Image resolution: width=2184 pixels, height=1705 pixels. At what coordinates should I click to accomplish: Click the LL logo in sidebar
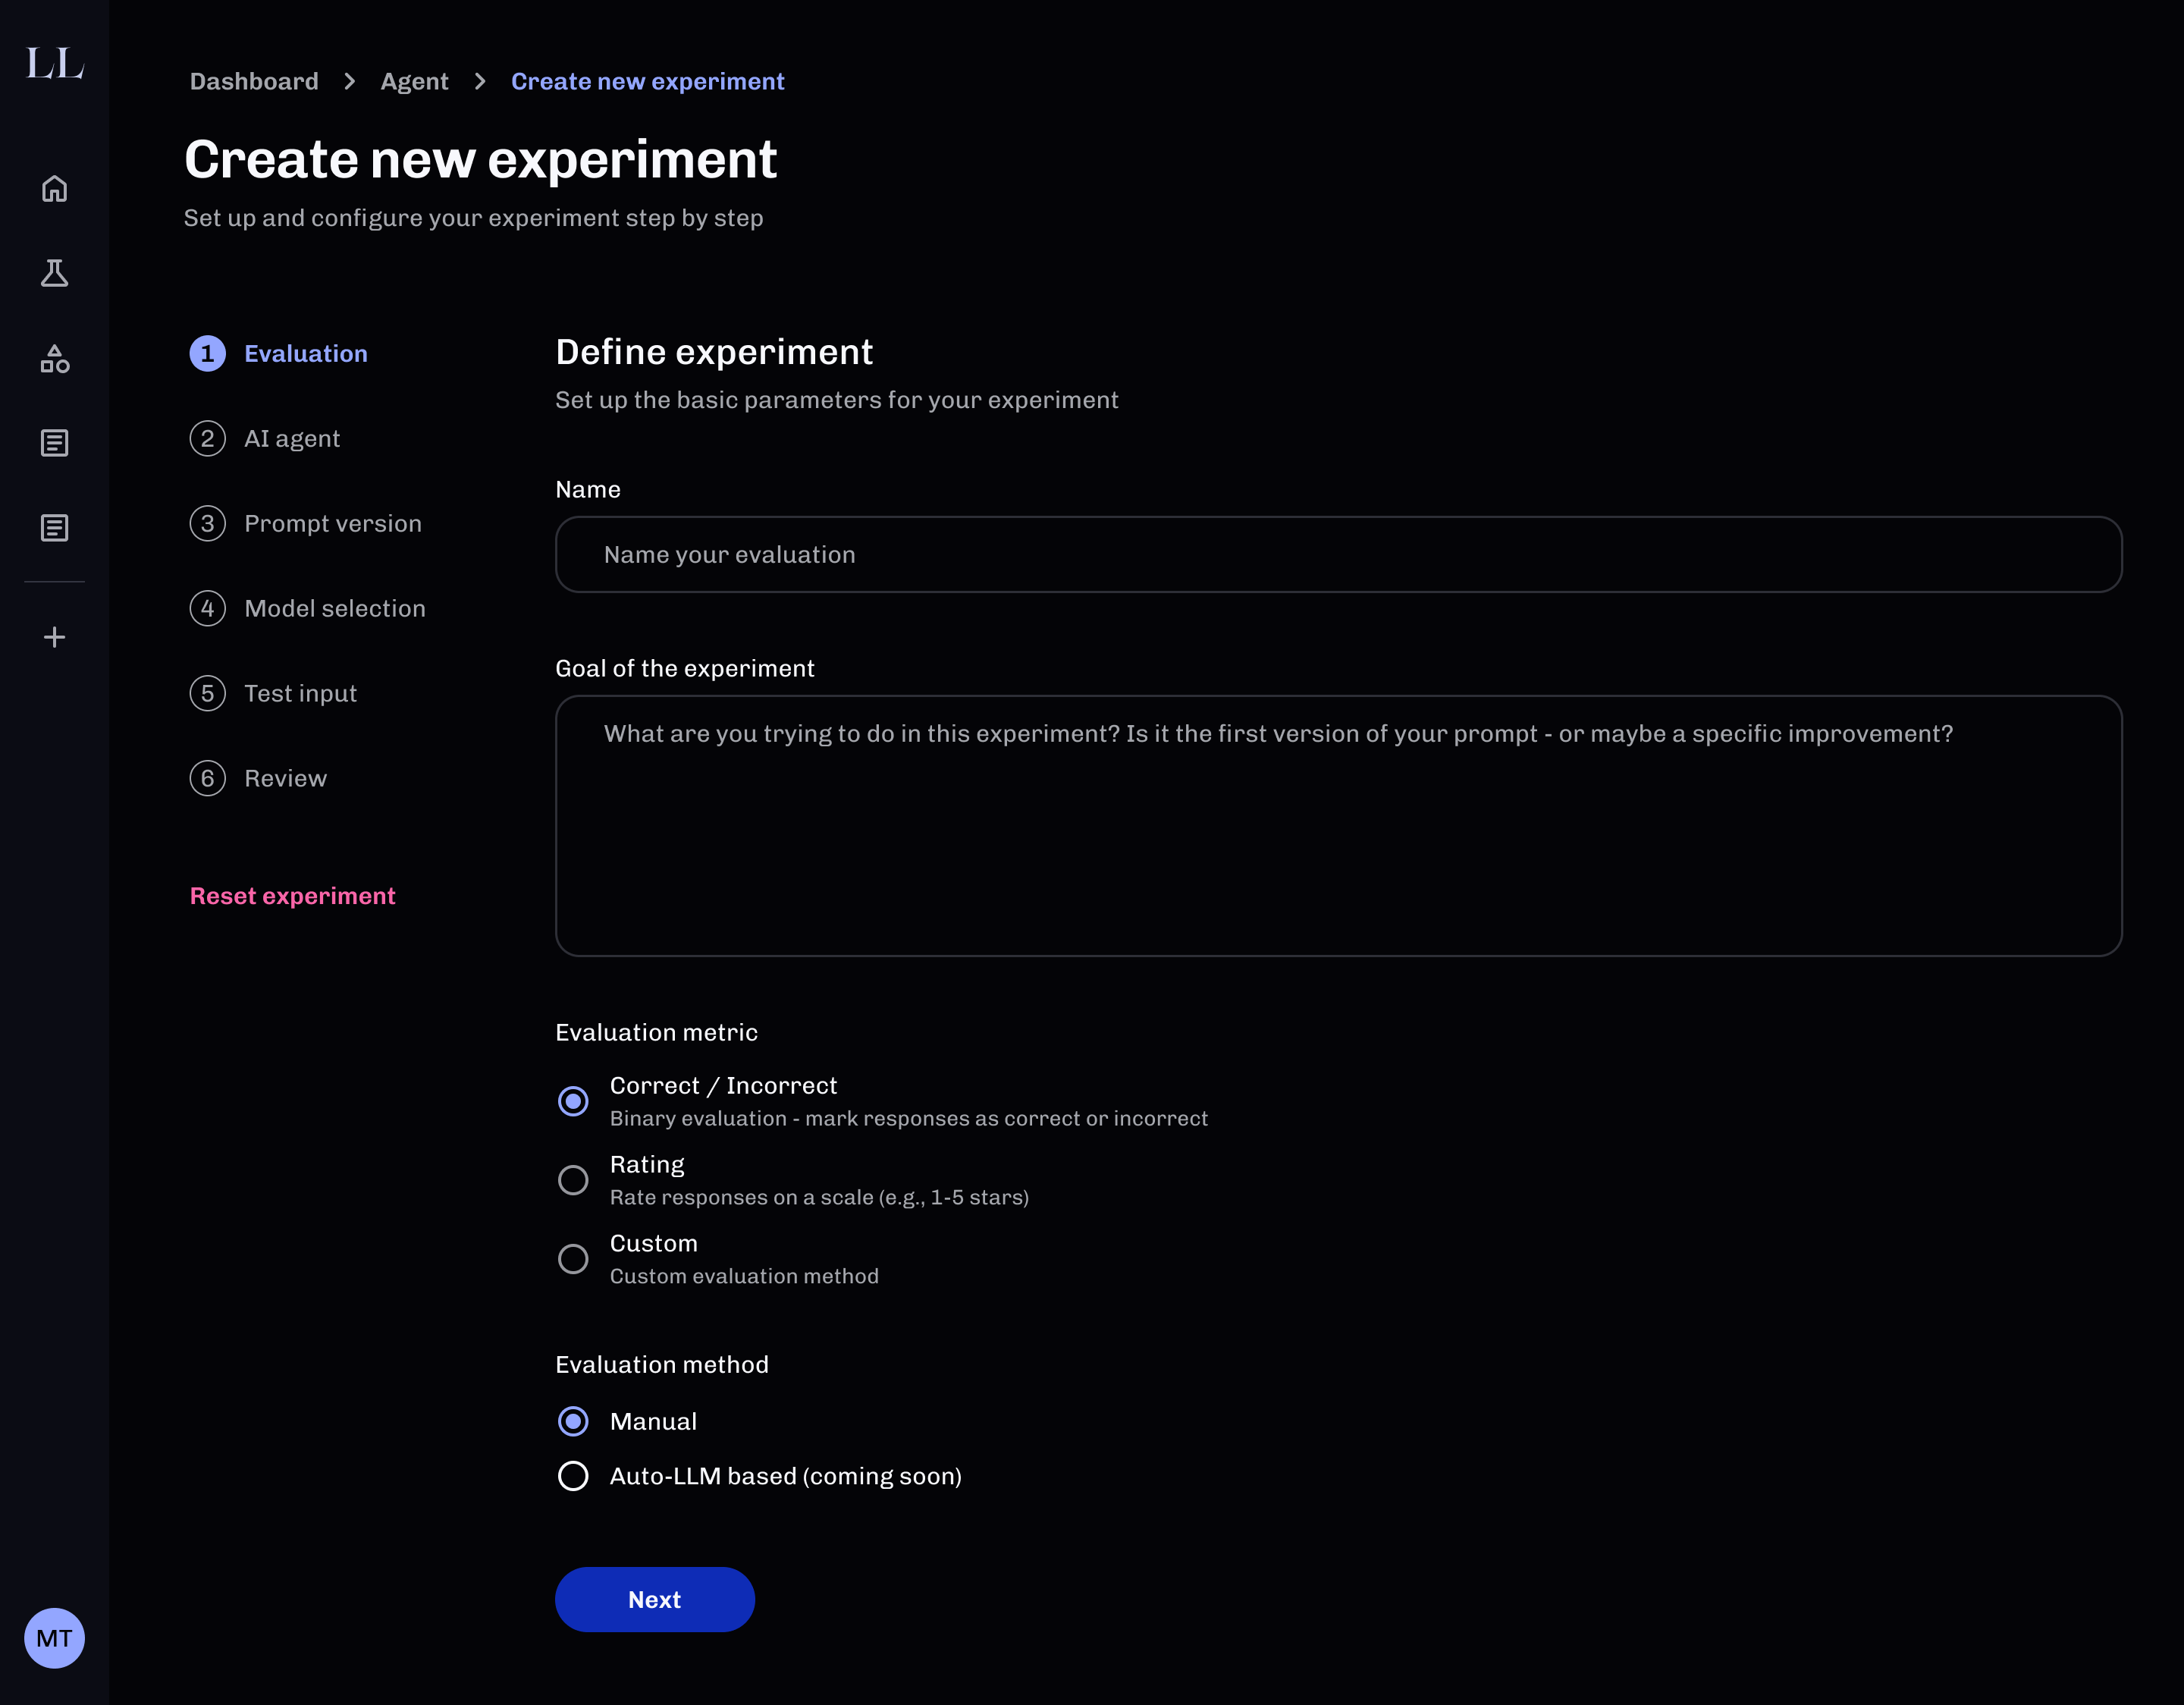pos(54,64)
